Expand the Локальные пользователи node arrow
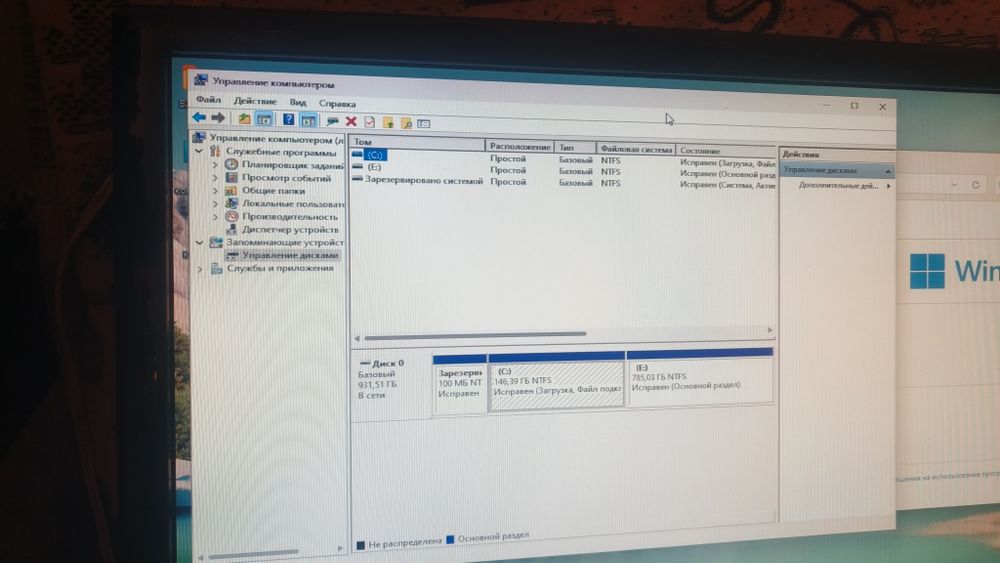 (x=215, y=203)
